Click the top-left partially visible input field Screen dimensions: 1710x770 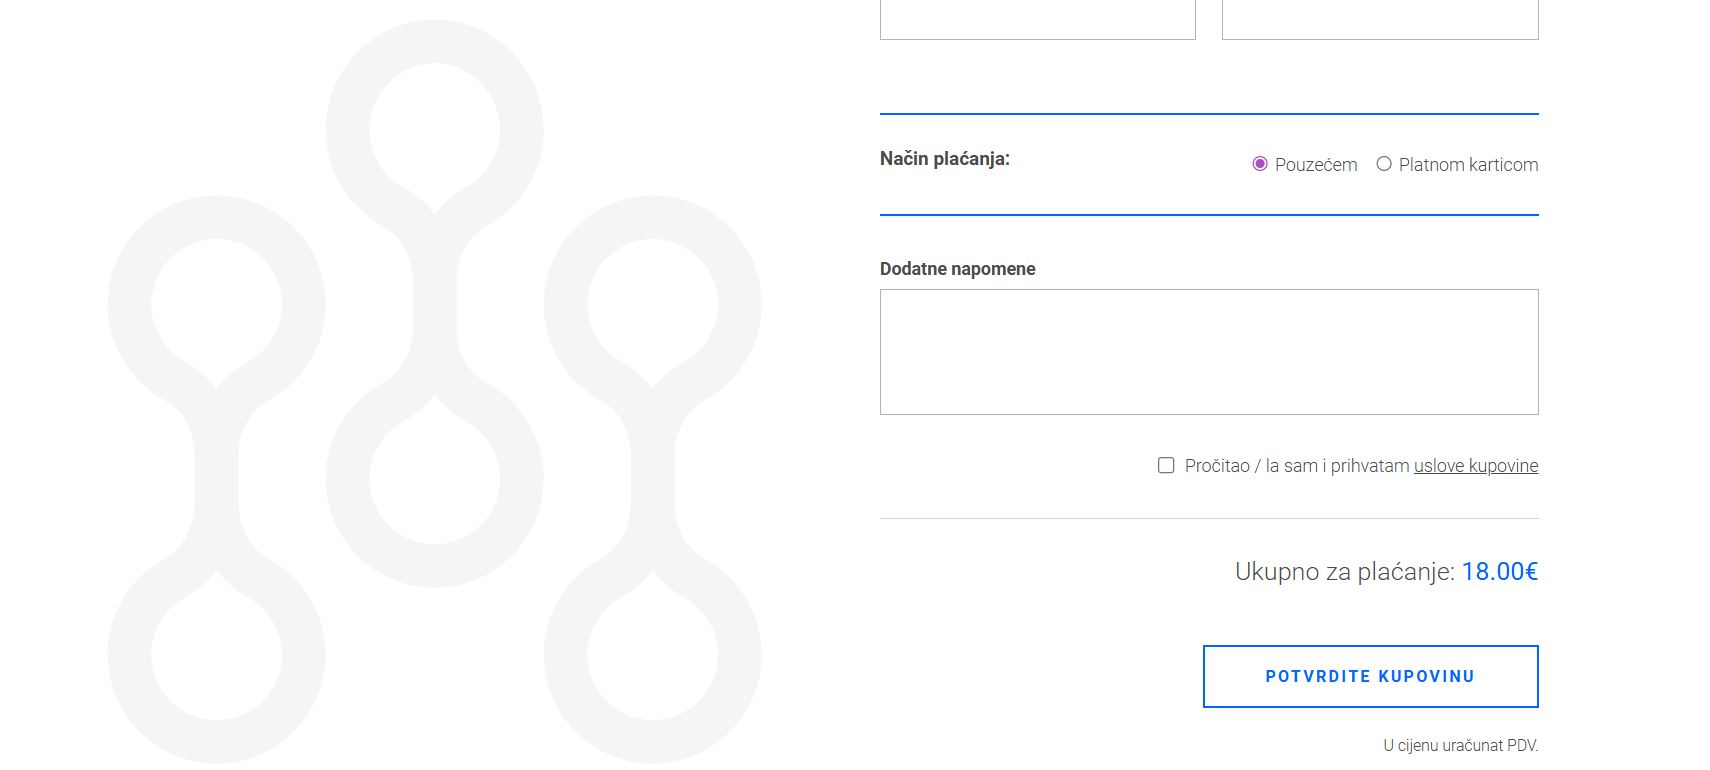click(1037, 20)
